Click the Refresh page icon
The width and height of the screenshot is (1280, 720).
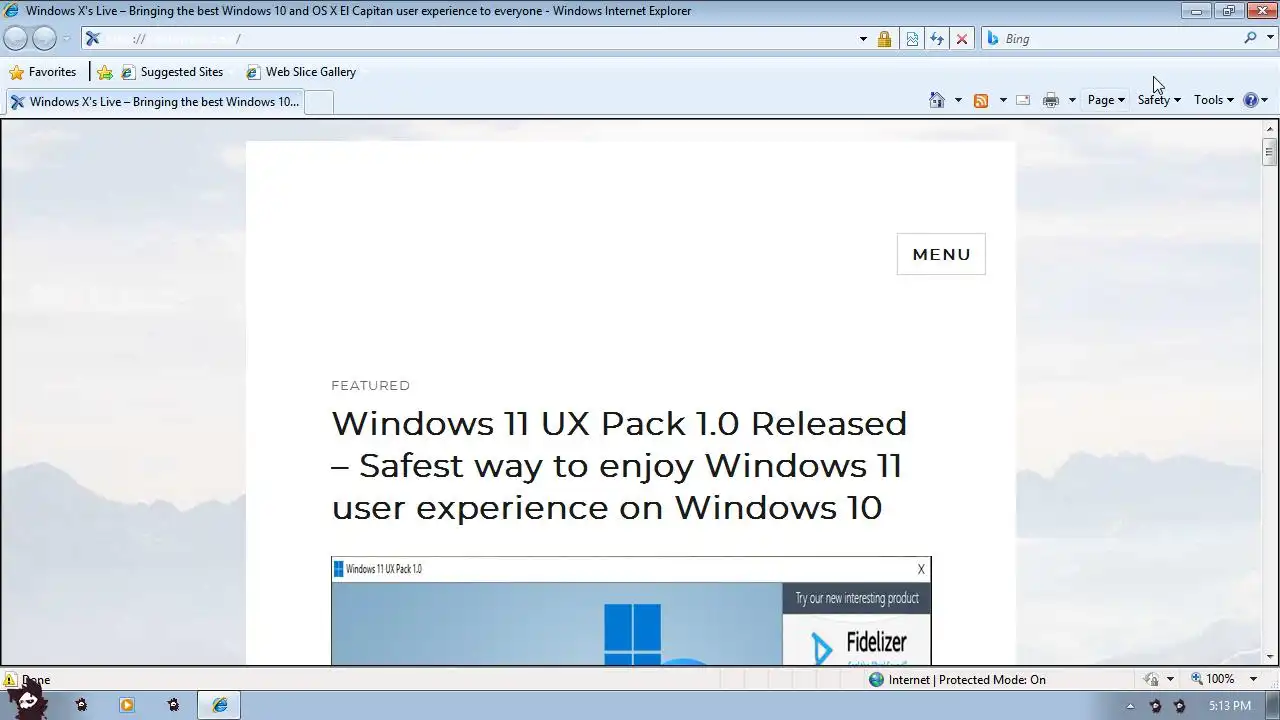(x=937, y=39)
